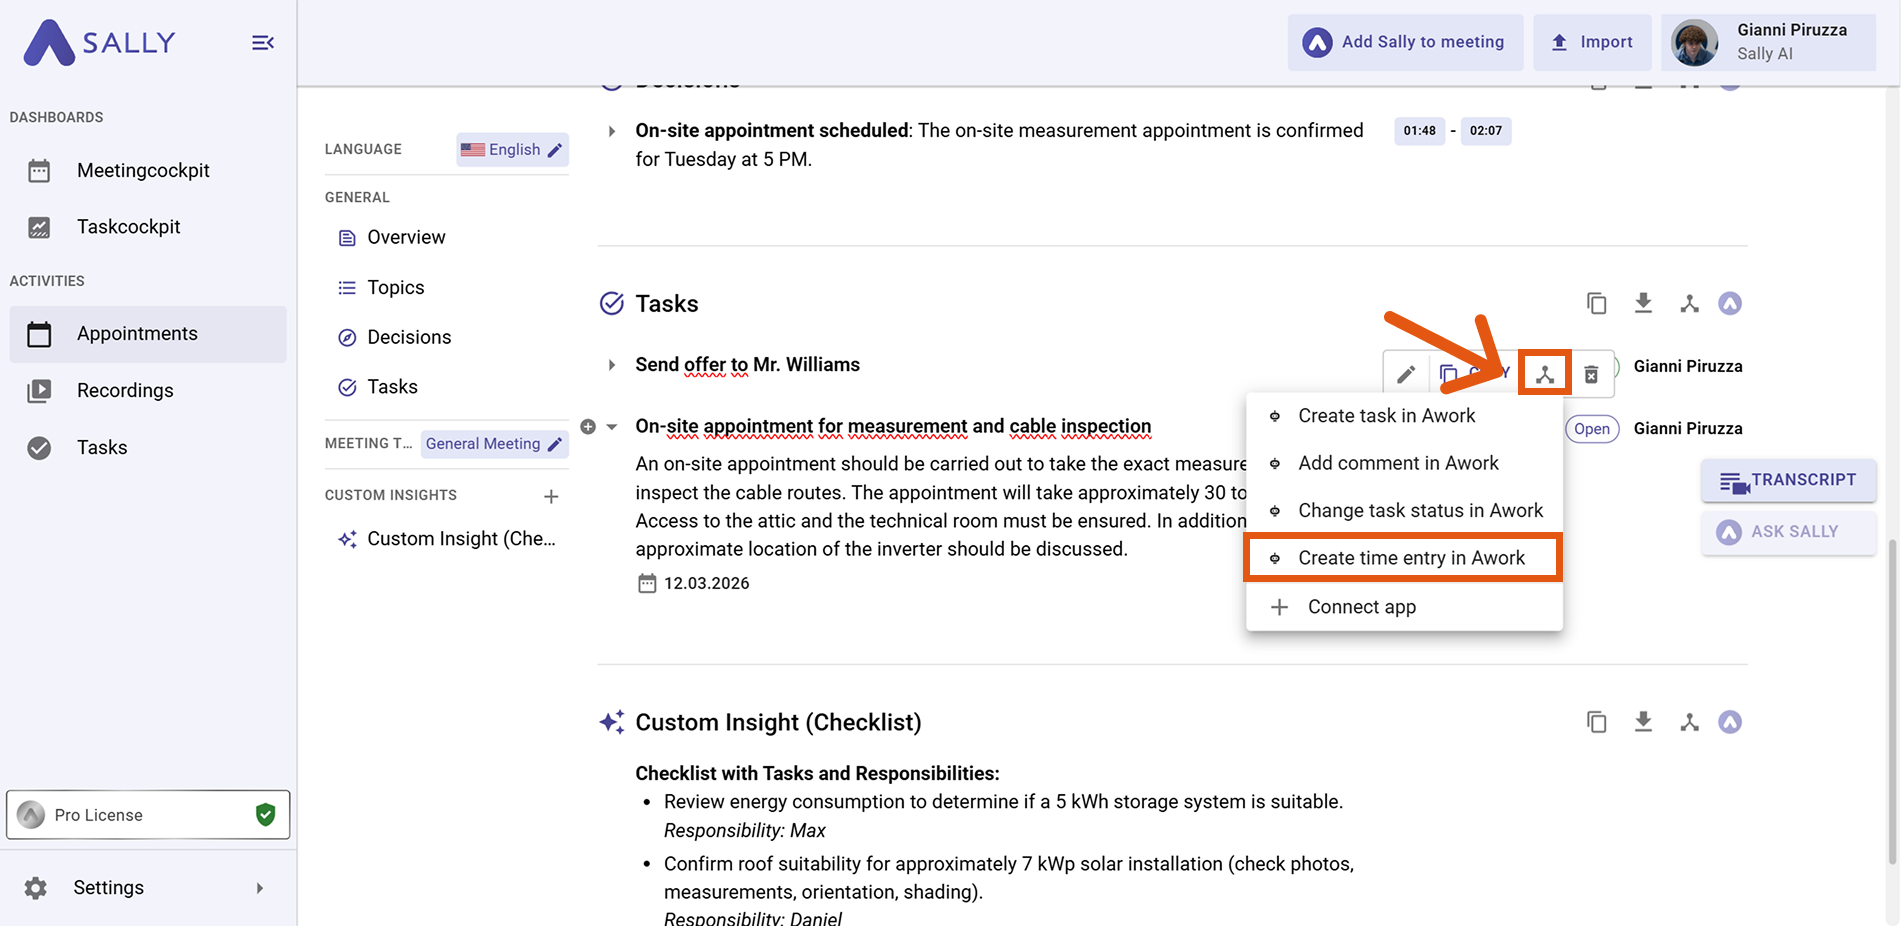Copy the Tasks section to clipboard
This screenshot has width=1901, height=926.
point(1597,303)
